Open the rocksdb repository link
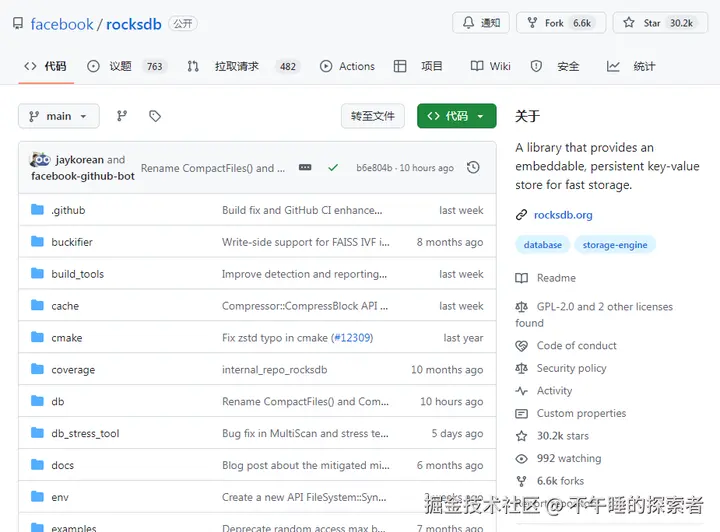The width and height of the screenshot is (720, 532). [x=134, y=24]
